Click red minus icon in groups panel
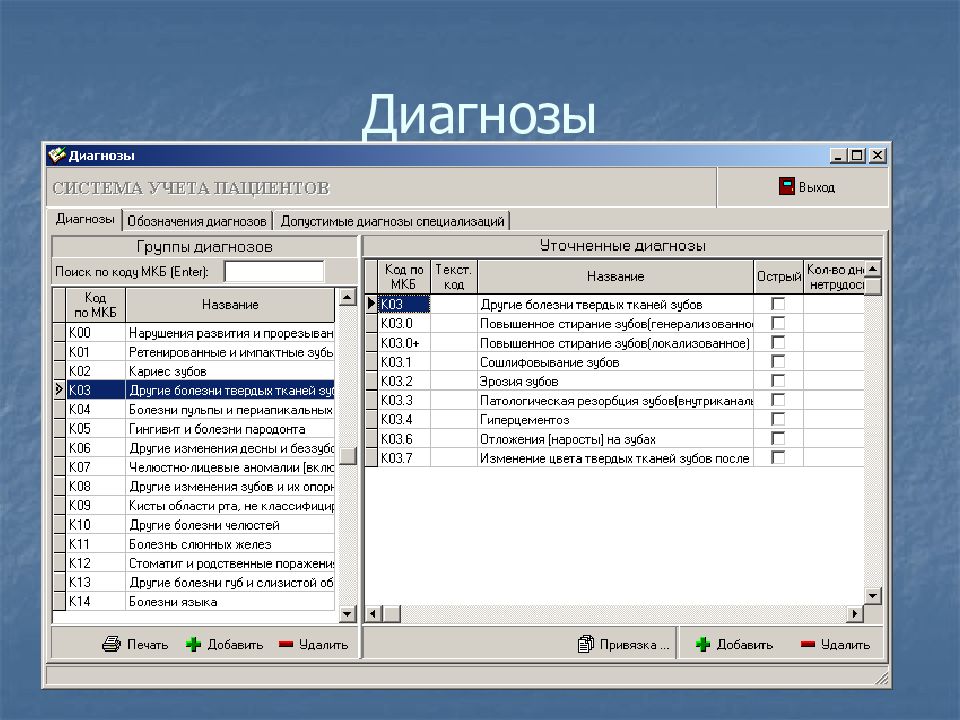This screenshot has height=720, width=960. tap(286, 643)
